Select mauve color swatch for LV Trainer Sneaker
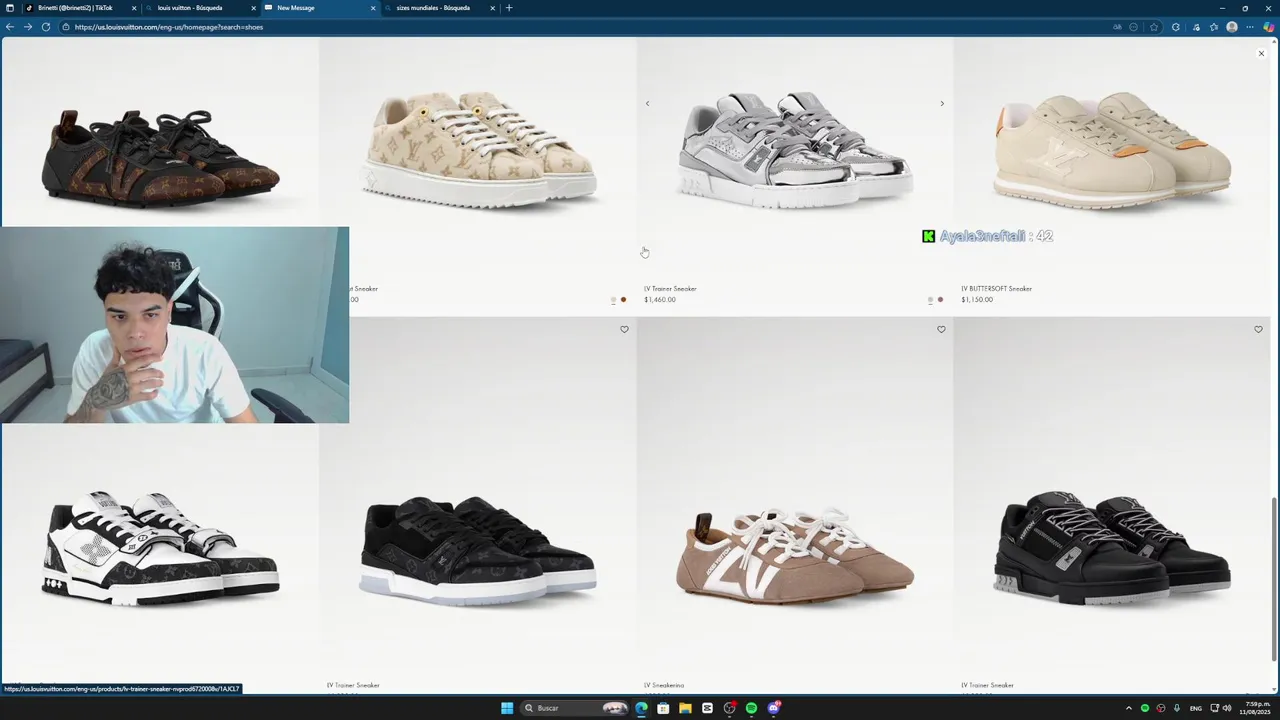This screenshot has height=720, width=1280. pos(940,300)
